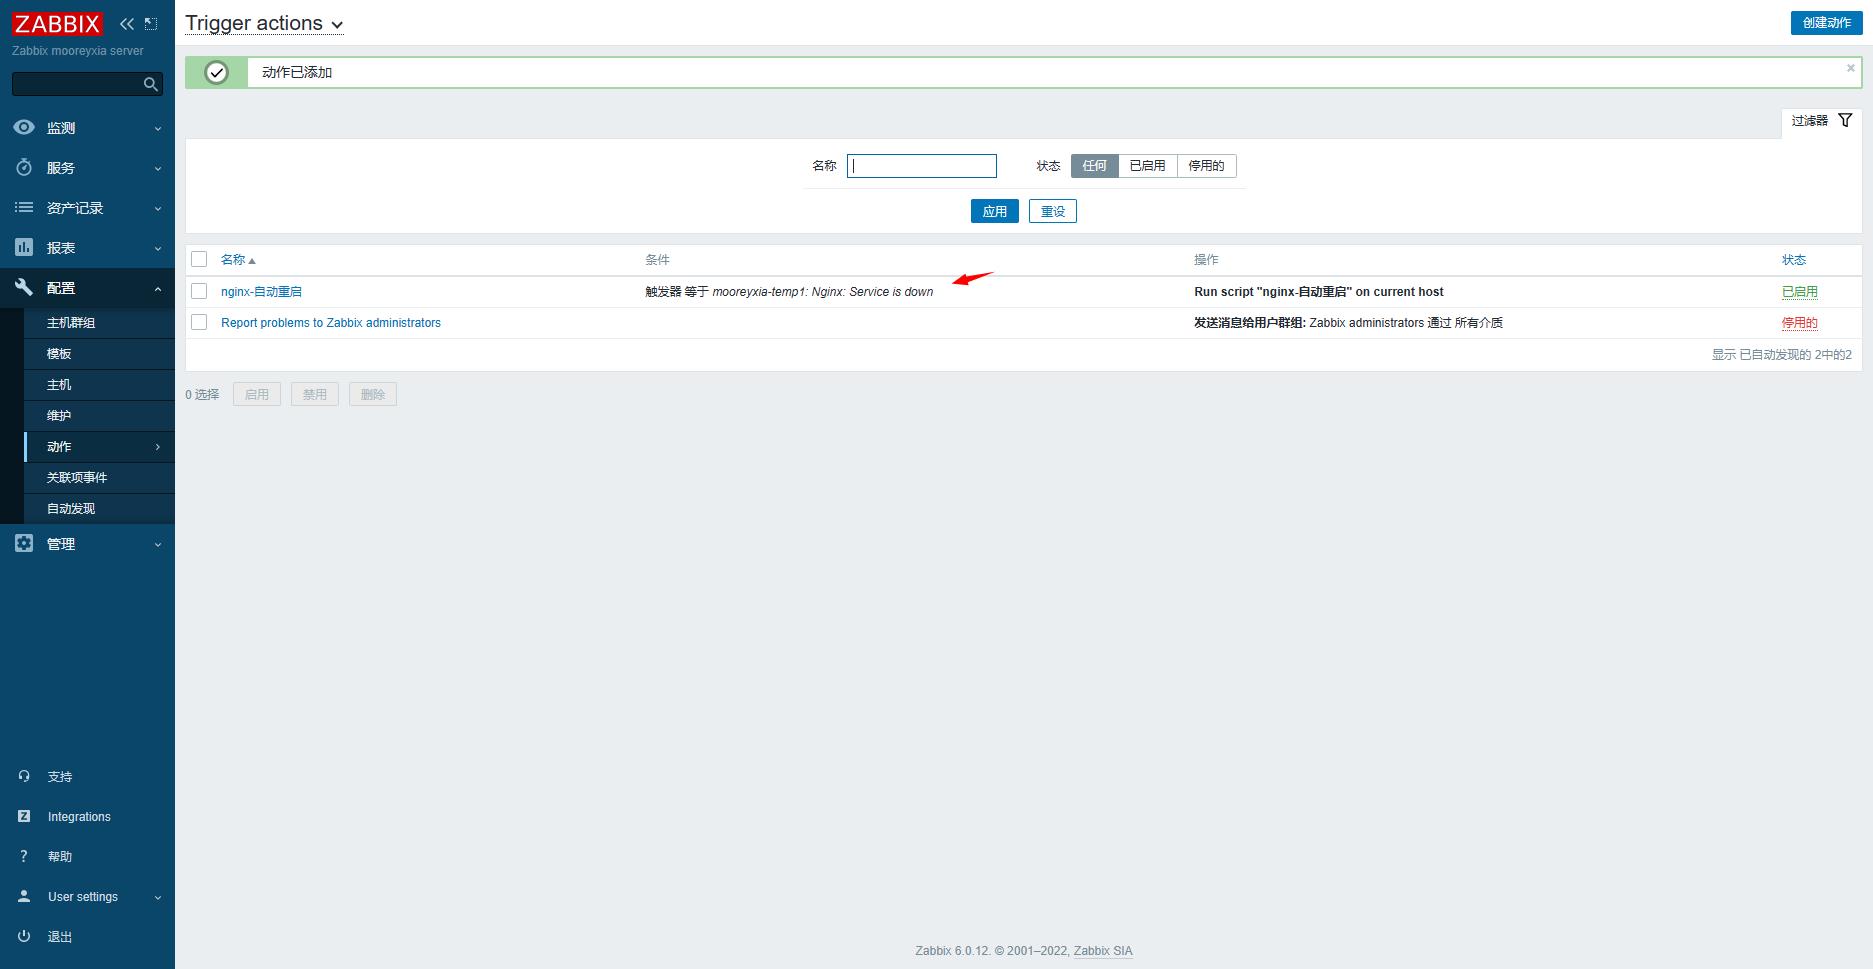
Task: Click the funnel filter icon
Action: click(1845, 120)
